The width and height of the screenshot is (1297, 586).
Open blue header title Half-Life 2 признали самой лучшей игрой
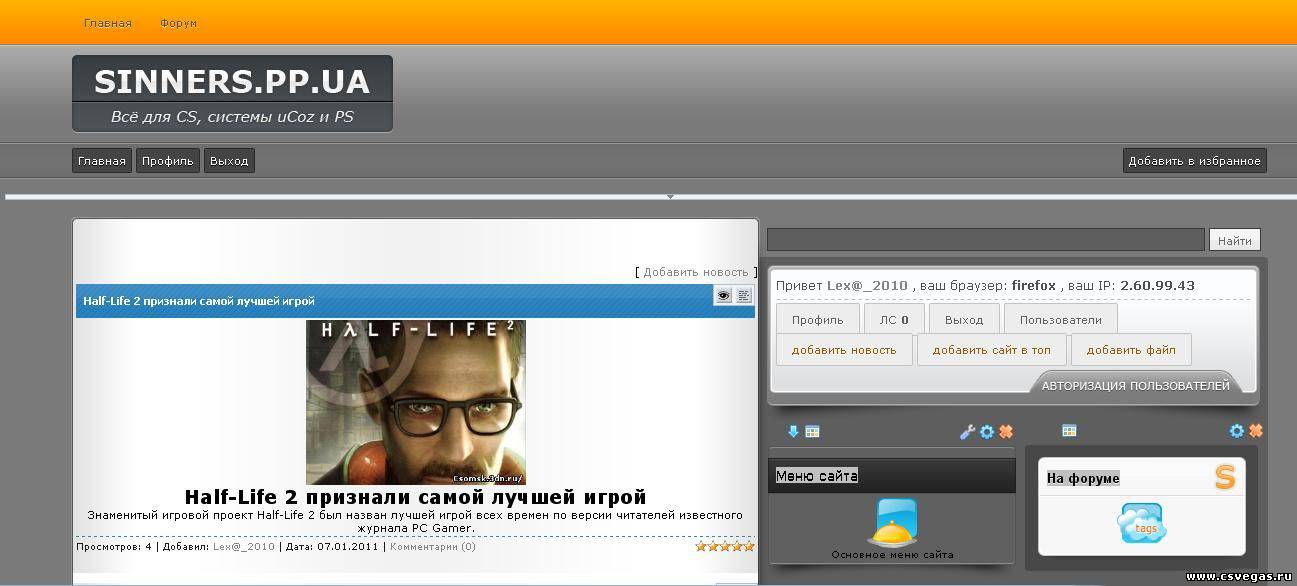[199, 301]
